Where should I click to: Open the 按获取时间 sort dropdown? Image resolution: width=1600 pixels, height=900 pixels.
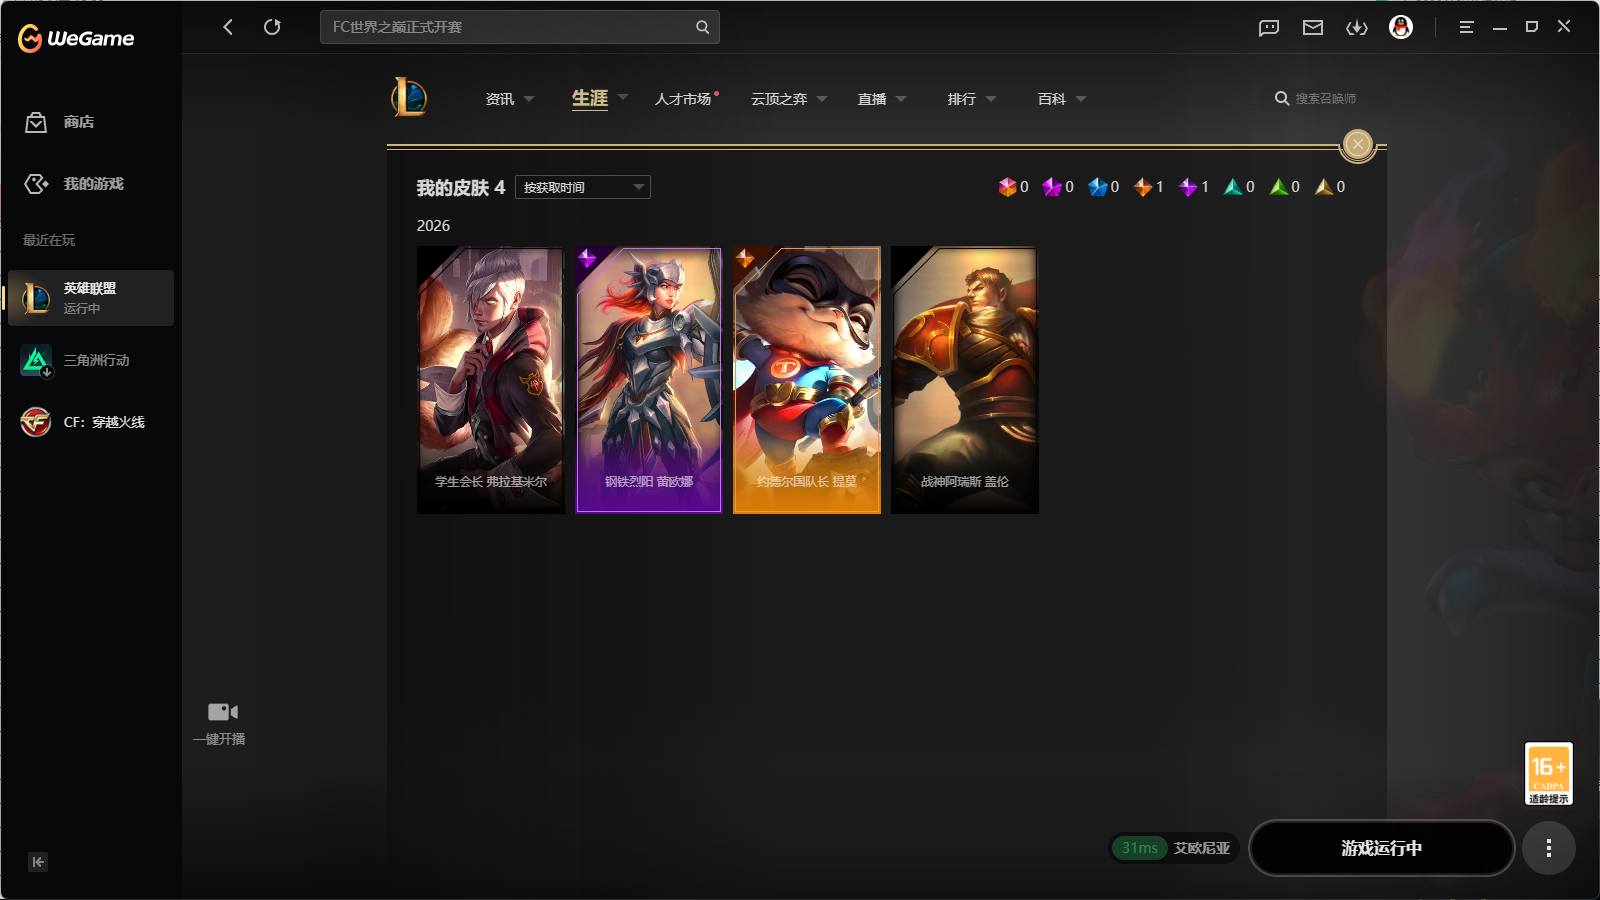(x=583, y=187)
